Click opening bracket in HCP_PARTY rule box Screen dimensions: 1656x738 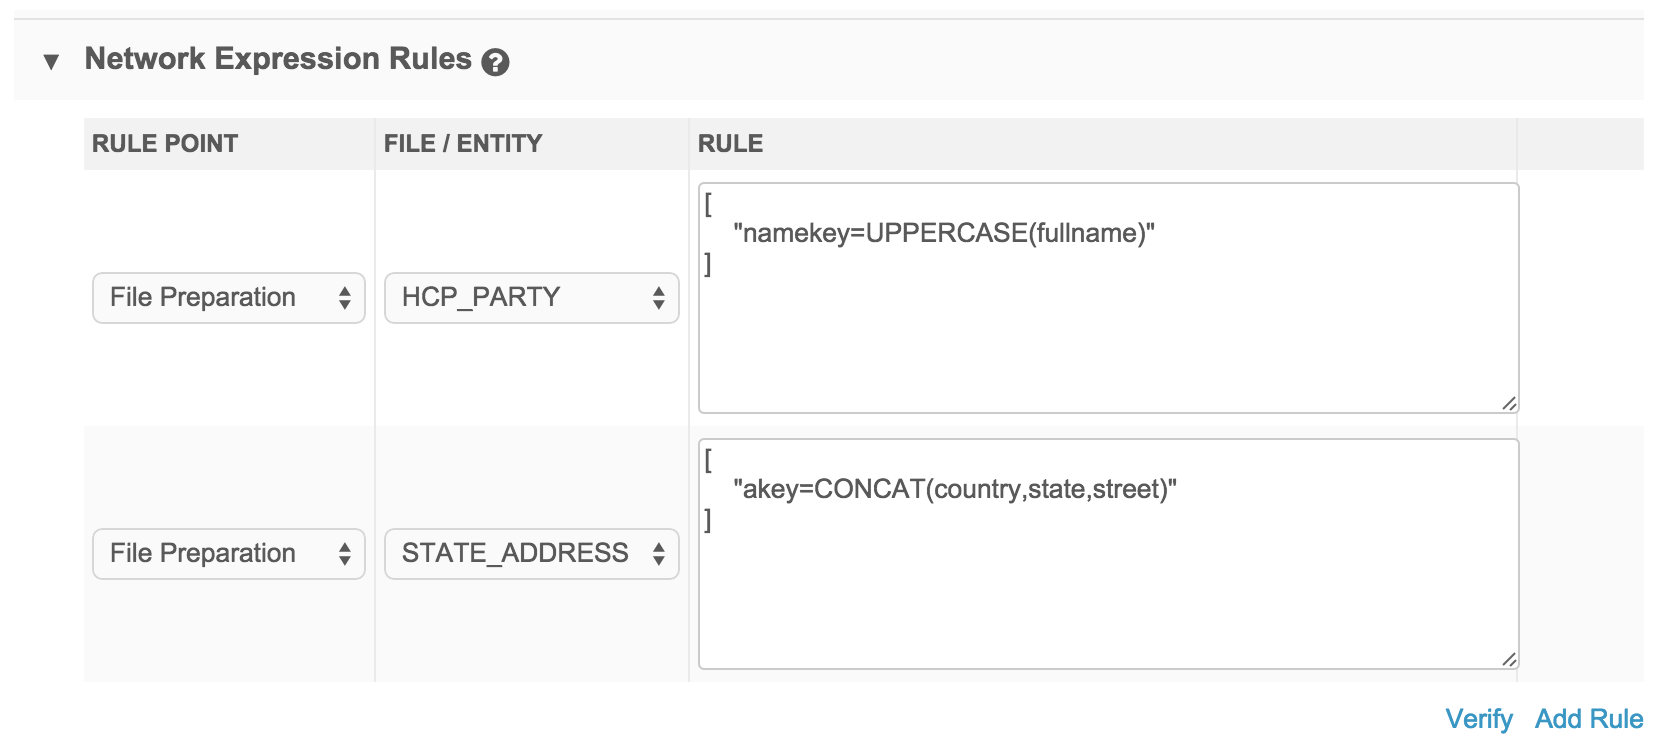[x=708, y=204]
